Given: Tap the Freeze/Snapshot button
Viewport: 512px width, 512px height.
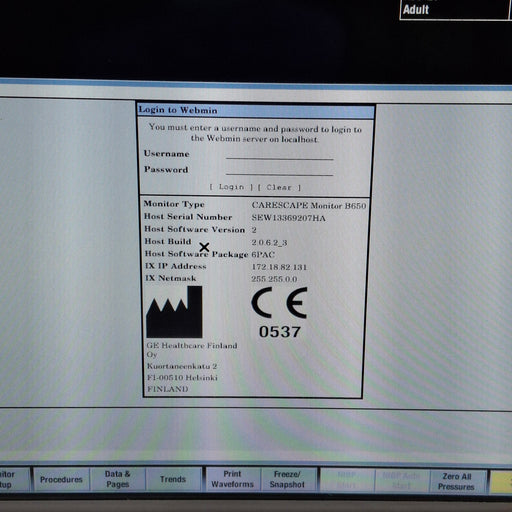Looking at the screenshot, I should pyautogui.click(x=287, y=479).
